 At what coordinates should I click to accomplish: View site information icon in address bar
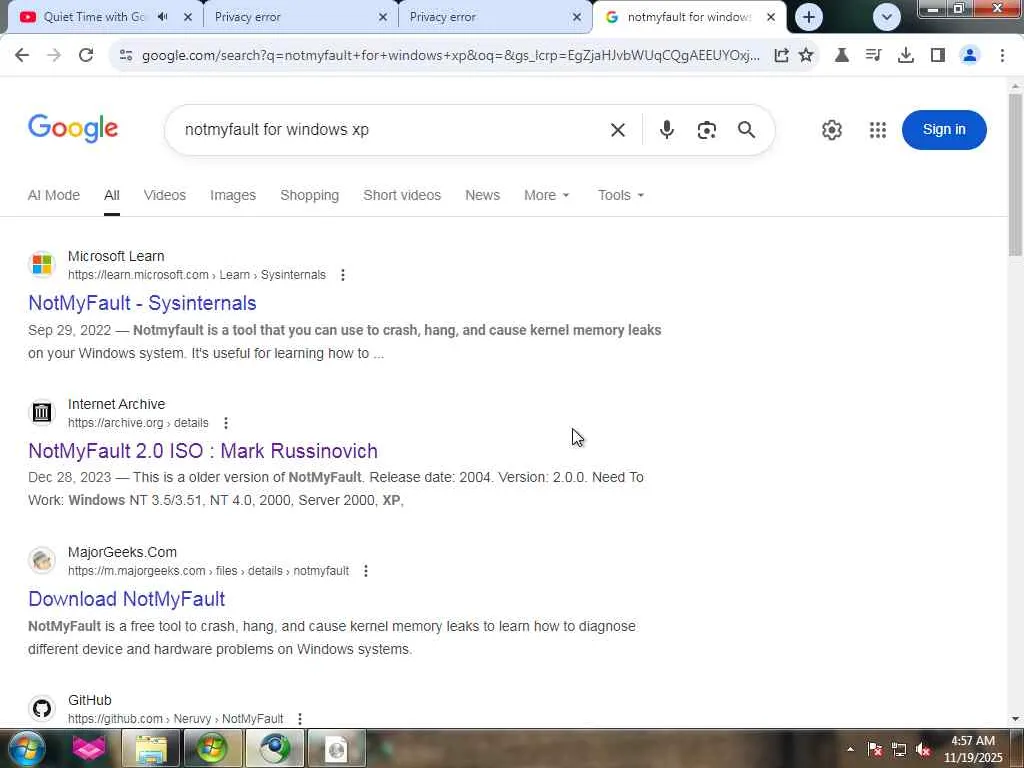[126, 55]
